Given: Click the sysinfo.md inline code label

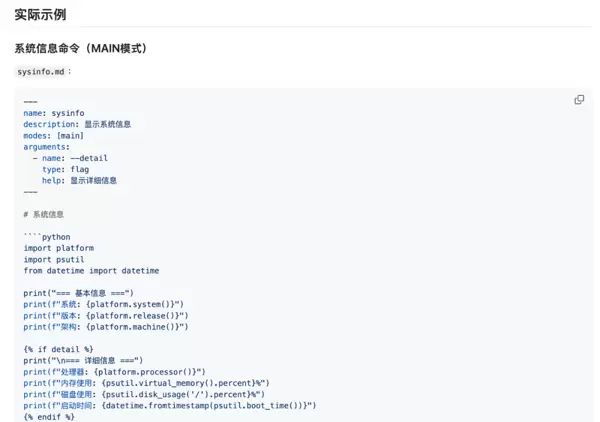Looking at the screenshot, I should click(41, 72).
